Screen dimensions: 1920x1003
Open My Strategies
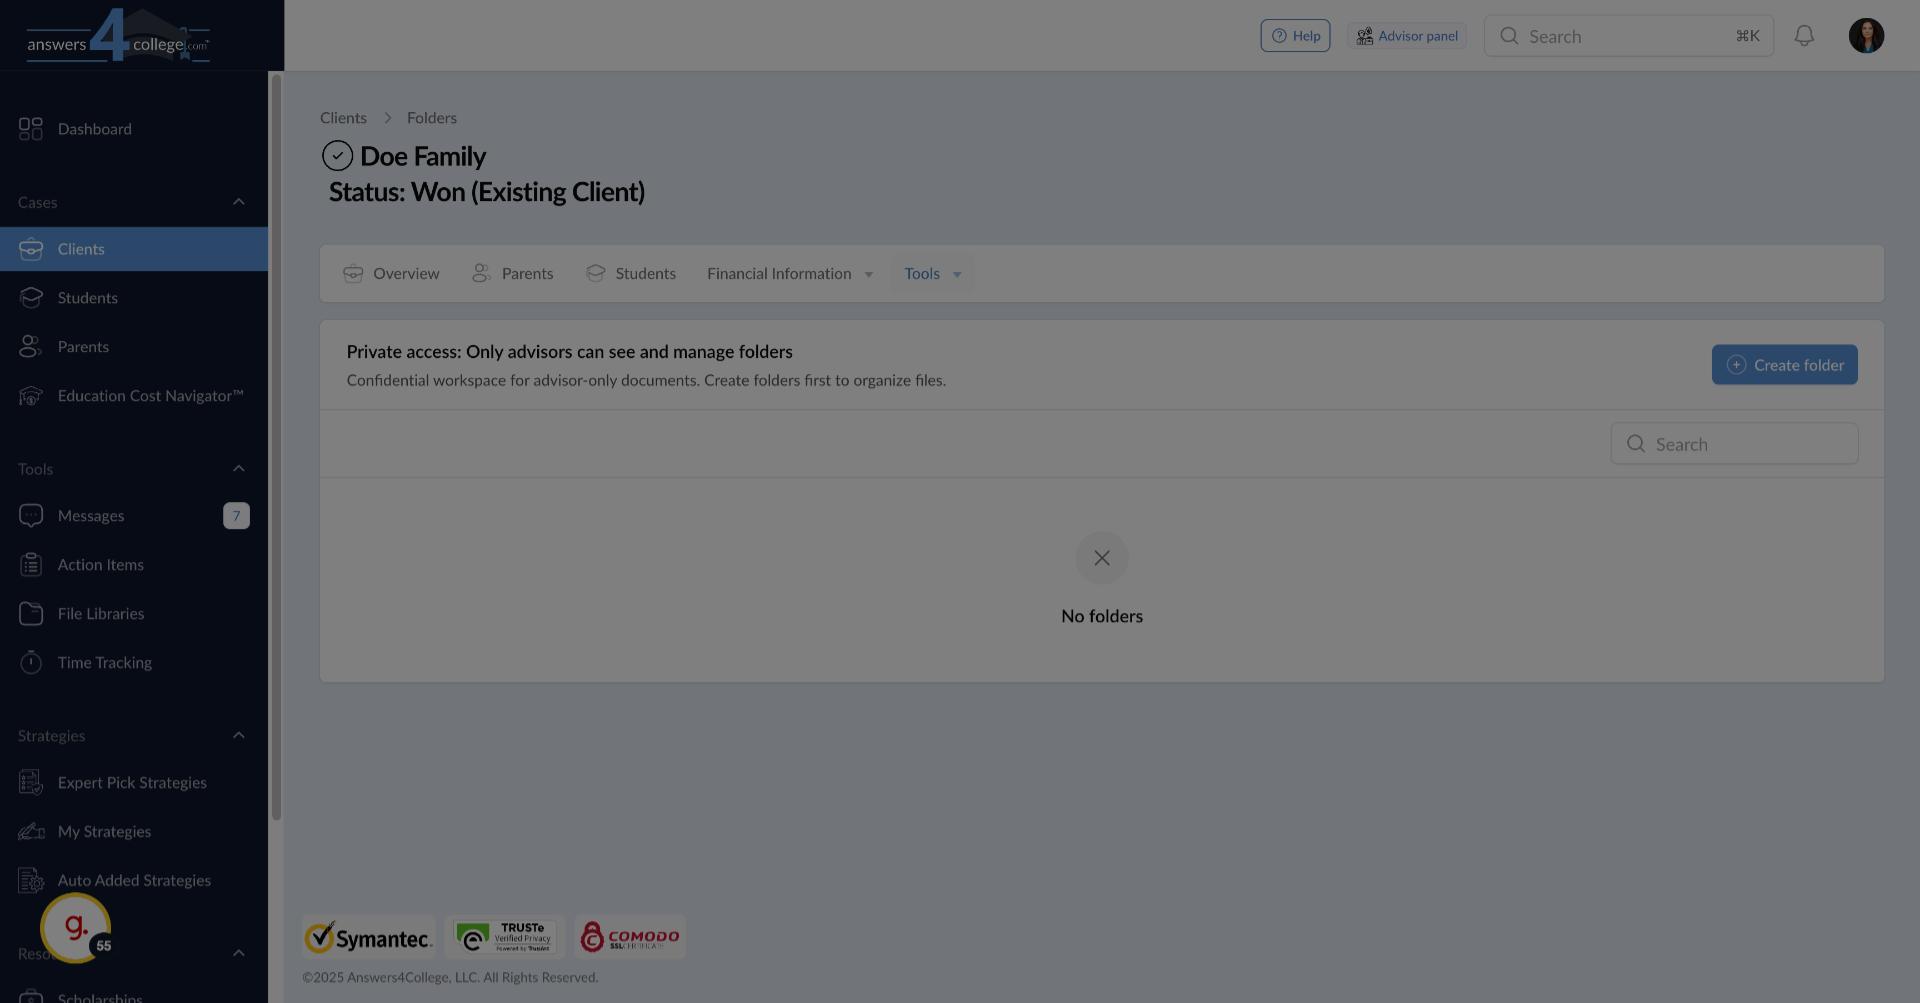point(104,831)
